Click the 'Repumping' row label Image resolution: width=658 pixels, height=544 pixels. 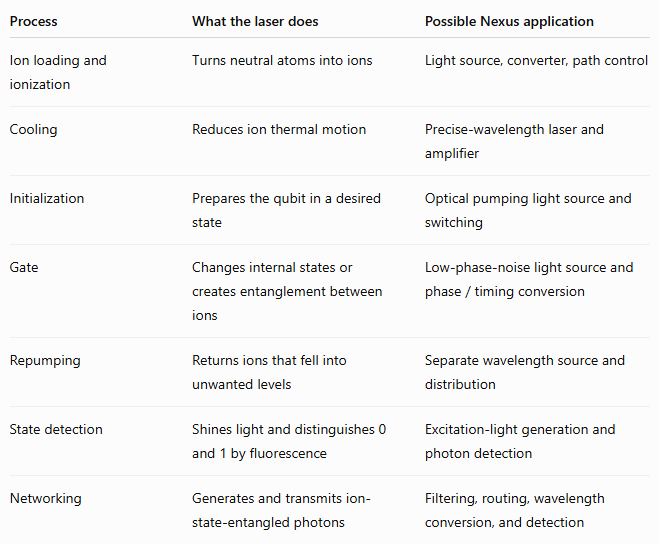click(45, 361)
